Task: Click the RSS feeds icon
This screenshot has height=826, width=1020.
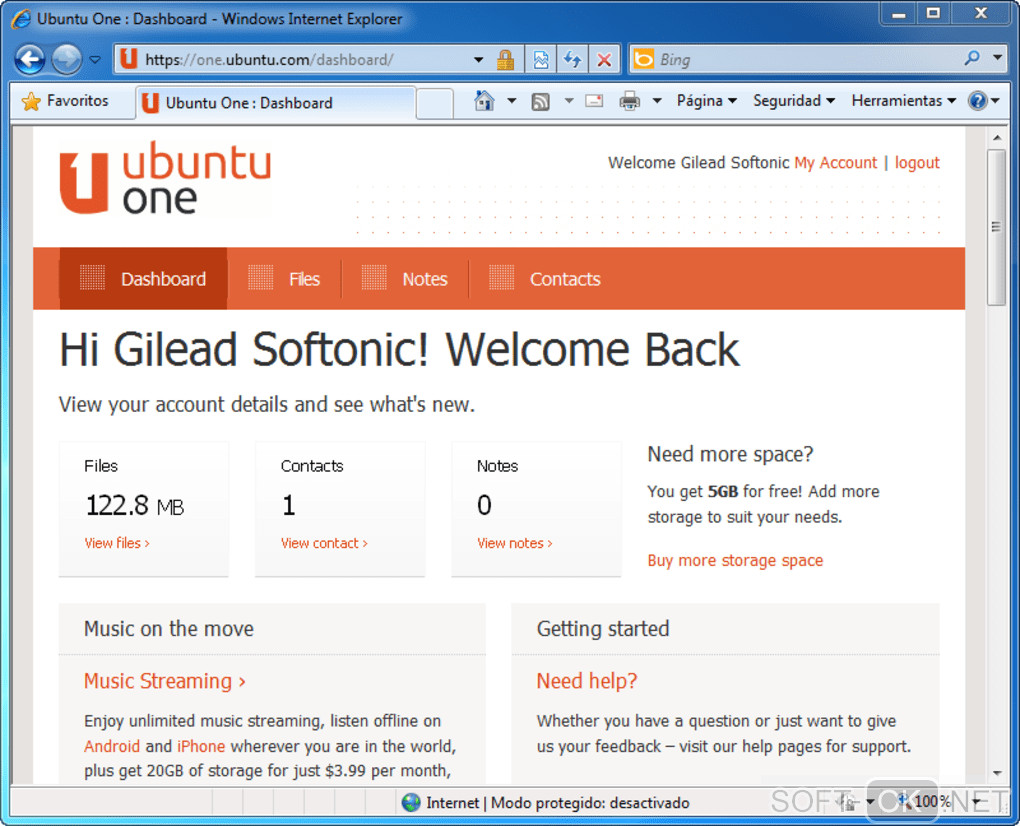Action: 541,101
